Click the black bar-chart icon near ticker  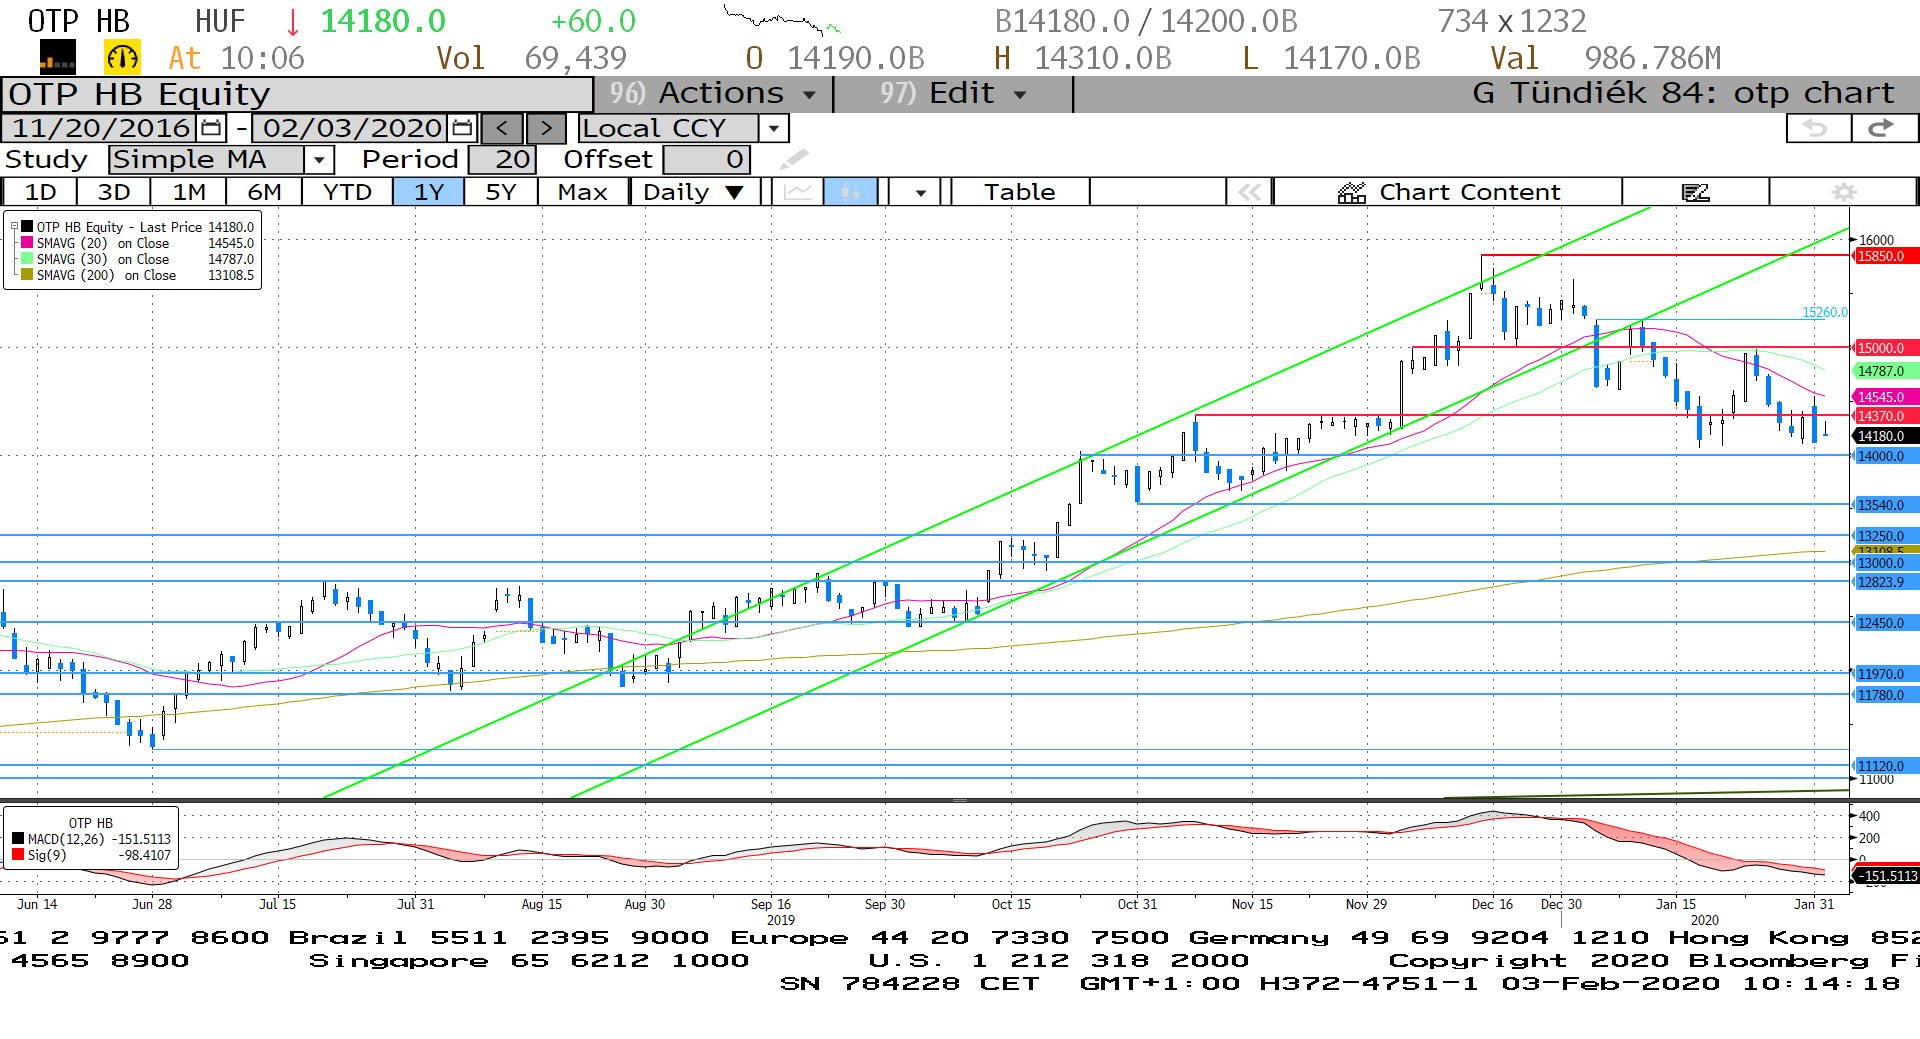pos(58,58)
